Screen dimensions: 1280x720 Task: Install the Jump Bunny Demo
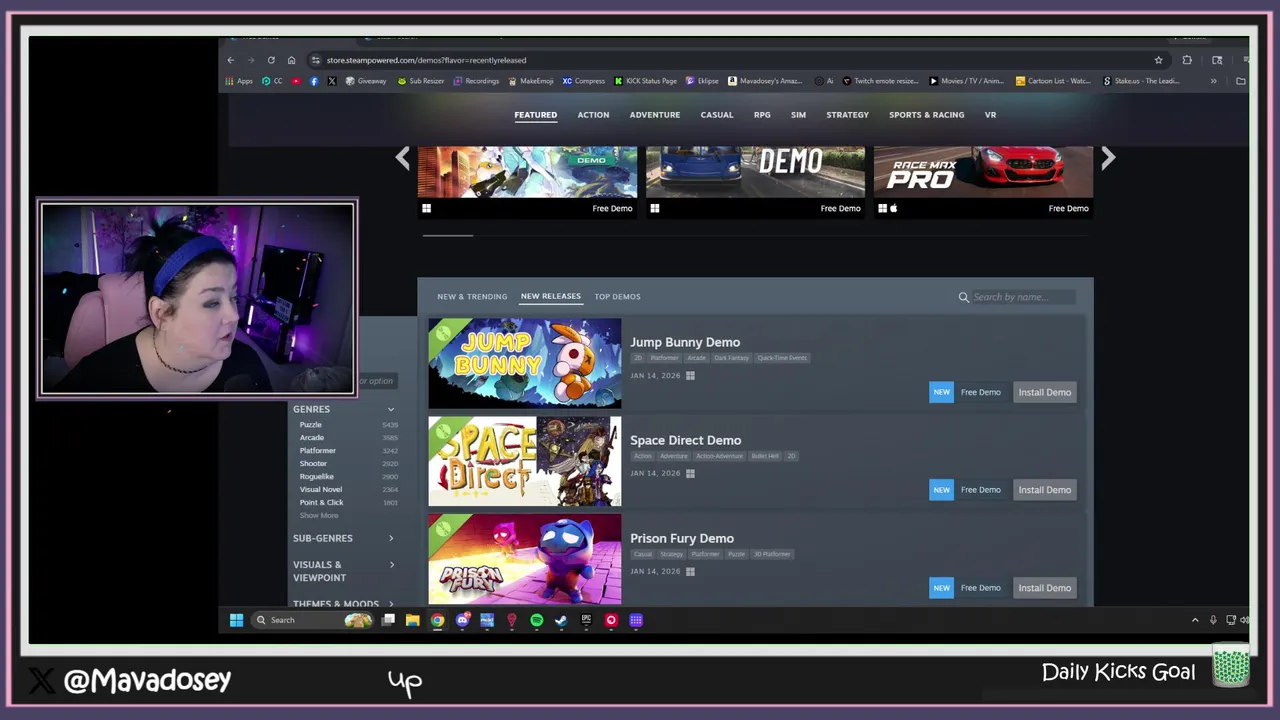1044,392
